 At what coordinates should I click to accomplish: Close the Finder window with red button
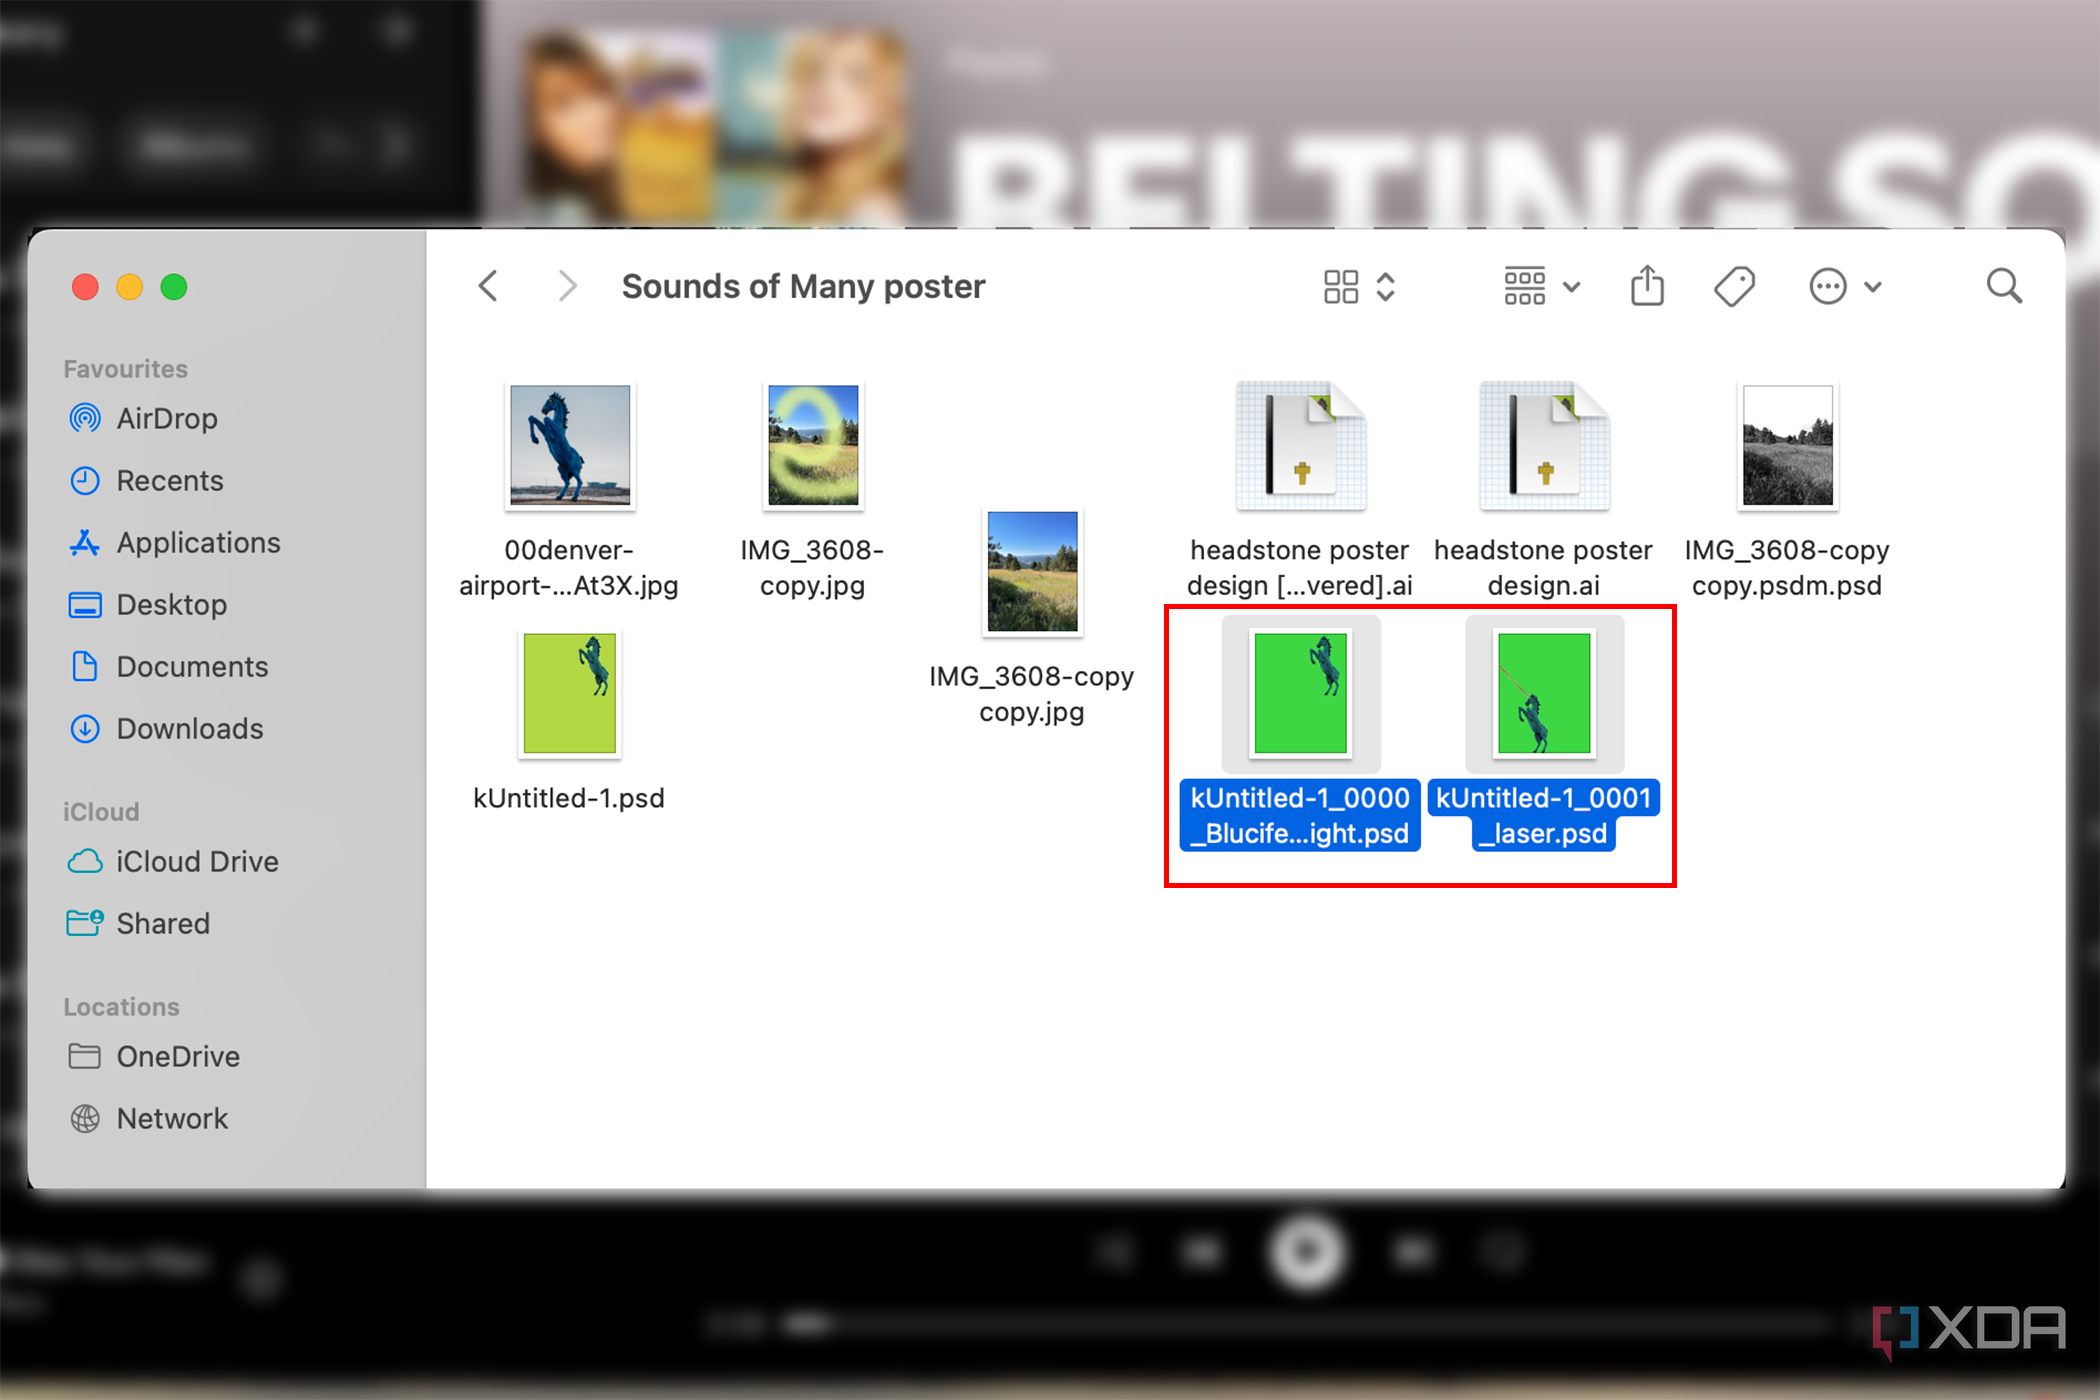coord(85,287)
